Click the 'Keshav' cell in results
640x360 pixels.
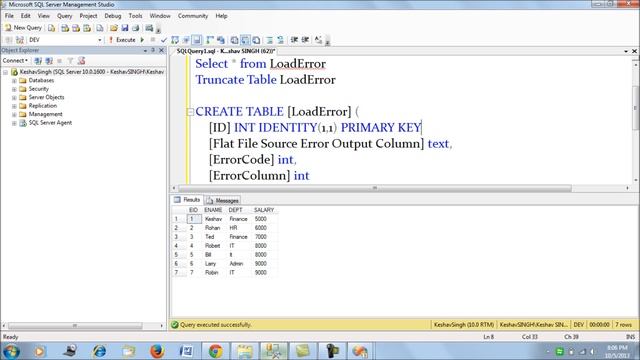(x=213, y=219)
